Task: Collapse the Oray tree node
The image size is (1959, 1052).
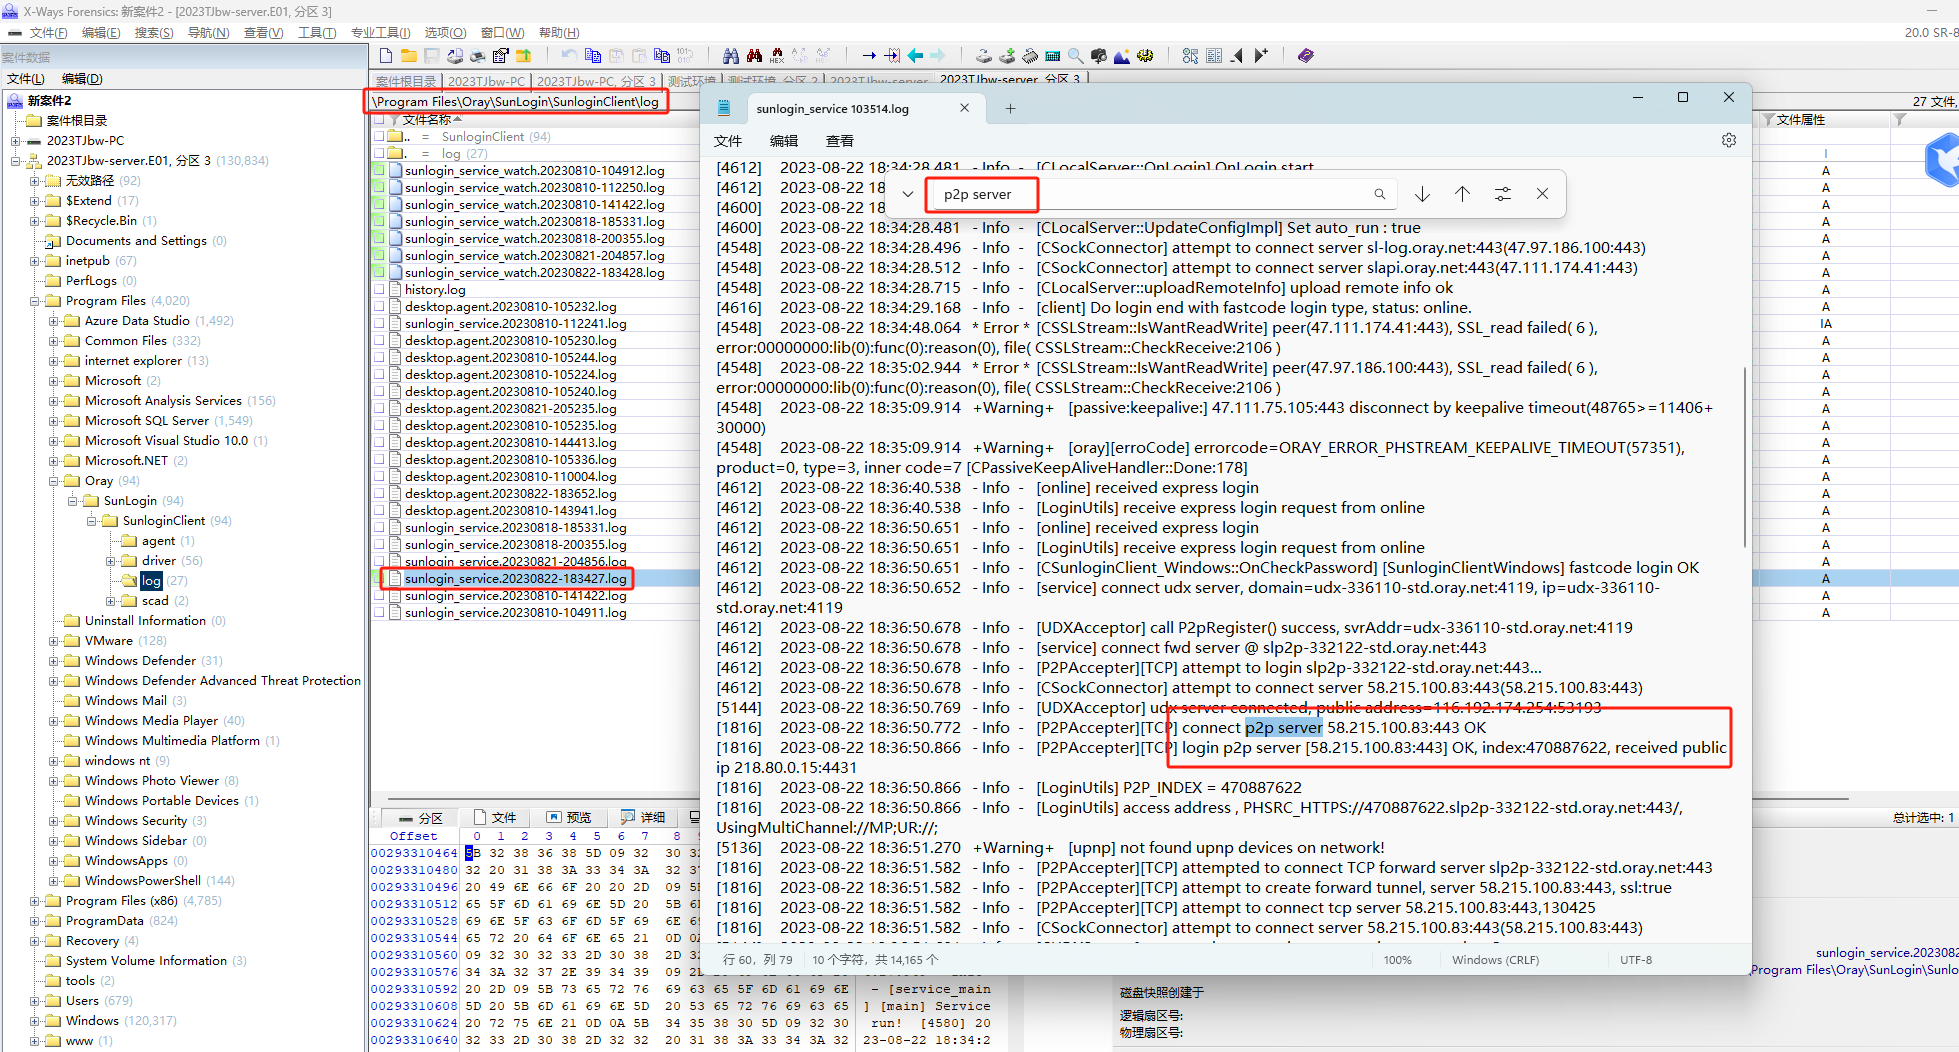Action: (x=54, y=481)
